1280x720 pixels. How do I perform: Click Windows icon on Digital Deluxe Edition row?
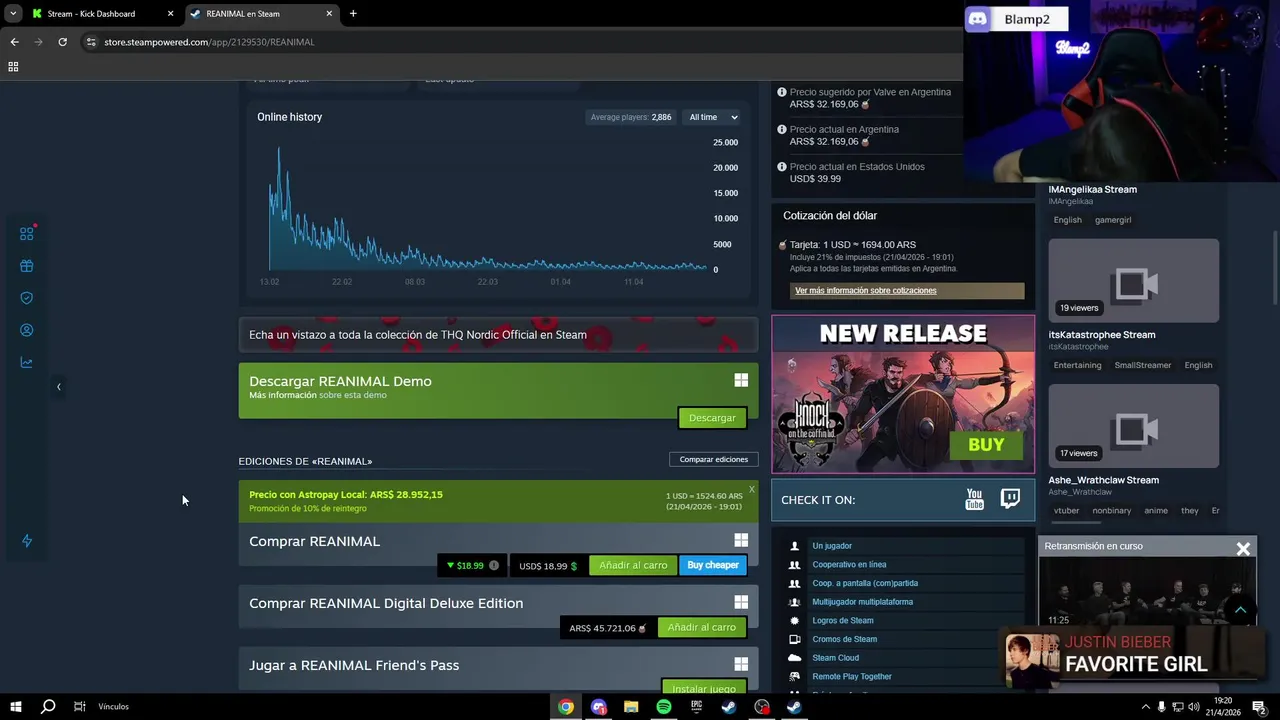(x=741, y=602)
